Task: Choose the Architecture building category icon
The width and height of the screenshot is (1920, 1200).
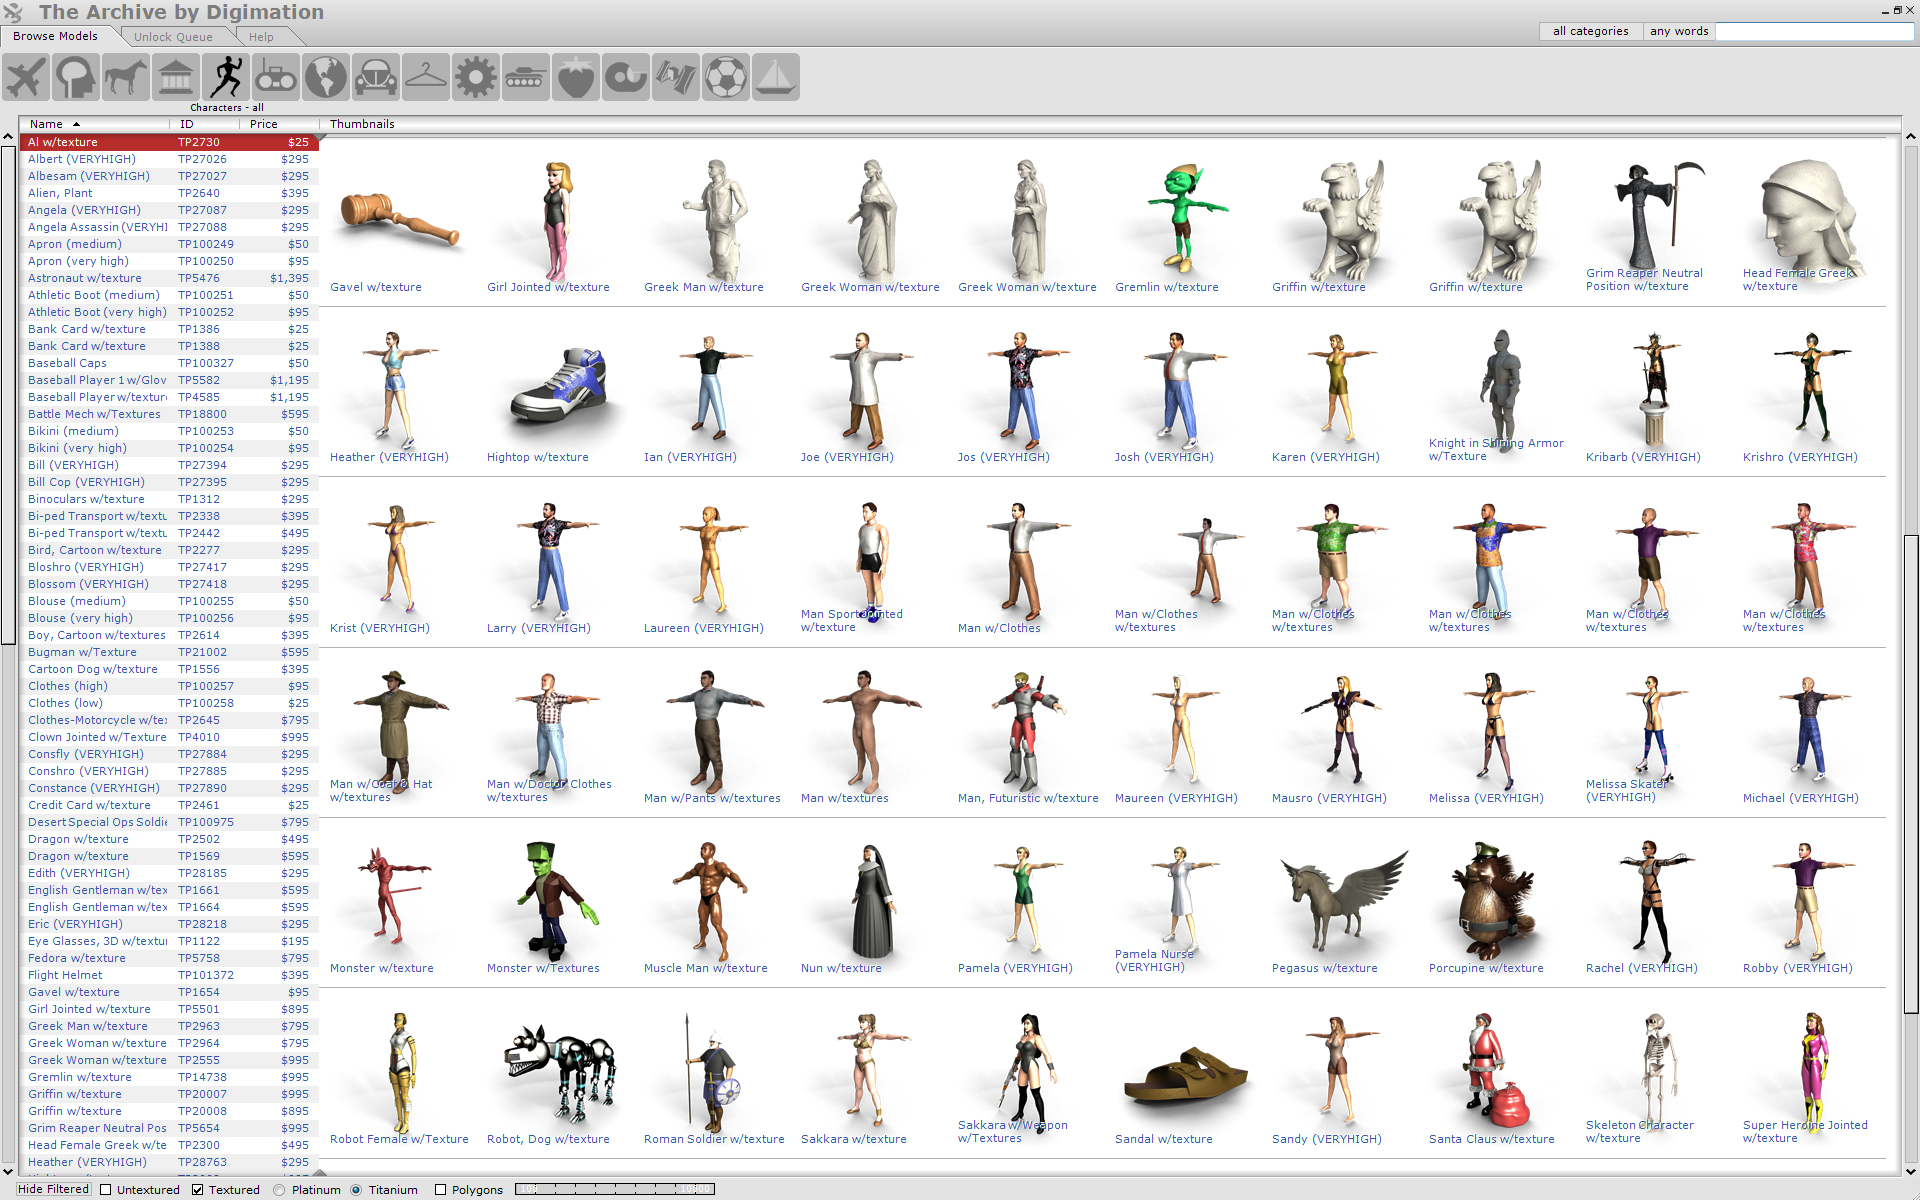Action: point(176,77)
